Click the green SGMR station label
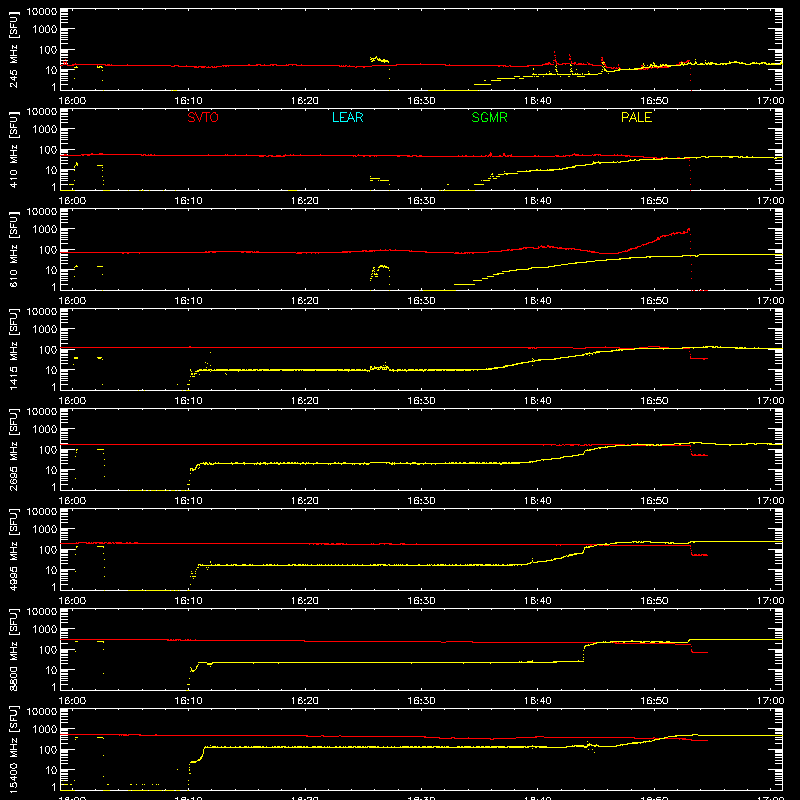The height and width of the screenshot is (800, 800). [x=489, y=117]
